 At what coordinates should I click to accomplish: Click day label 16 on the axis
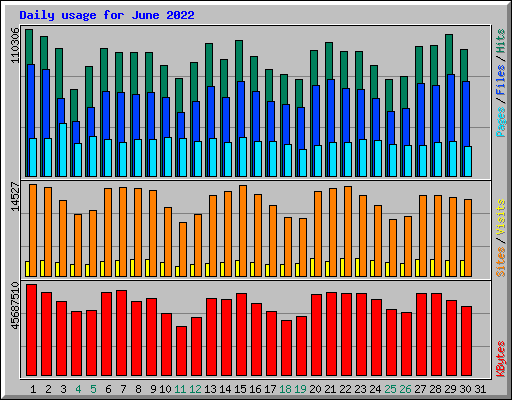[x=255, y=389]
